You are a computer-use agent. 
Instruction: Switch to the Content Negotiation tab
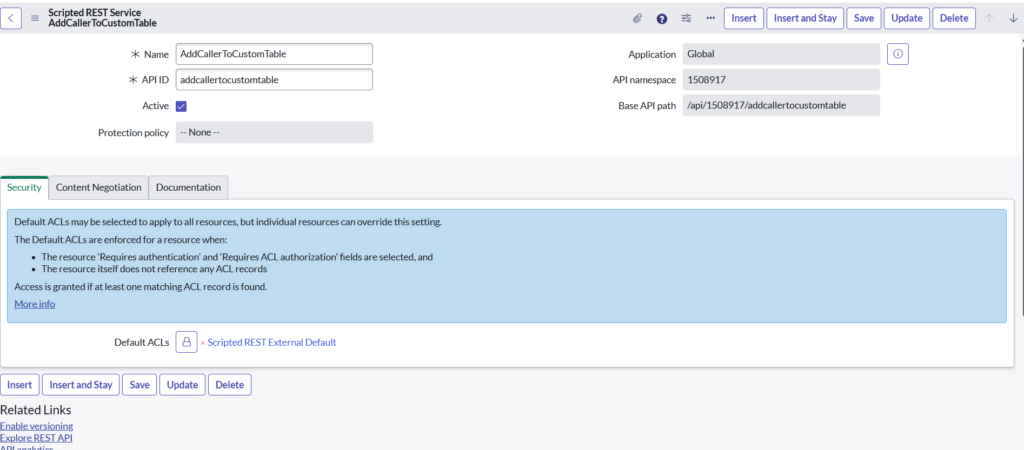click(x=98, y=187)
